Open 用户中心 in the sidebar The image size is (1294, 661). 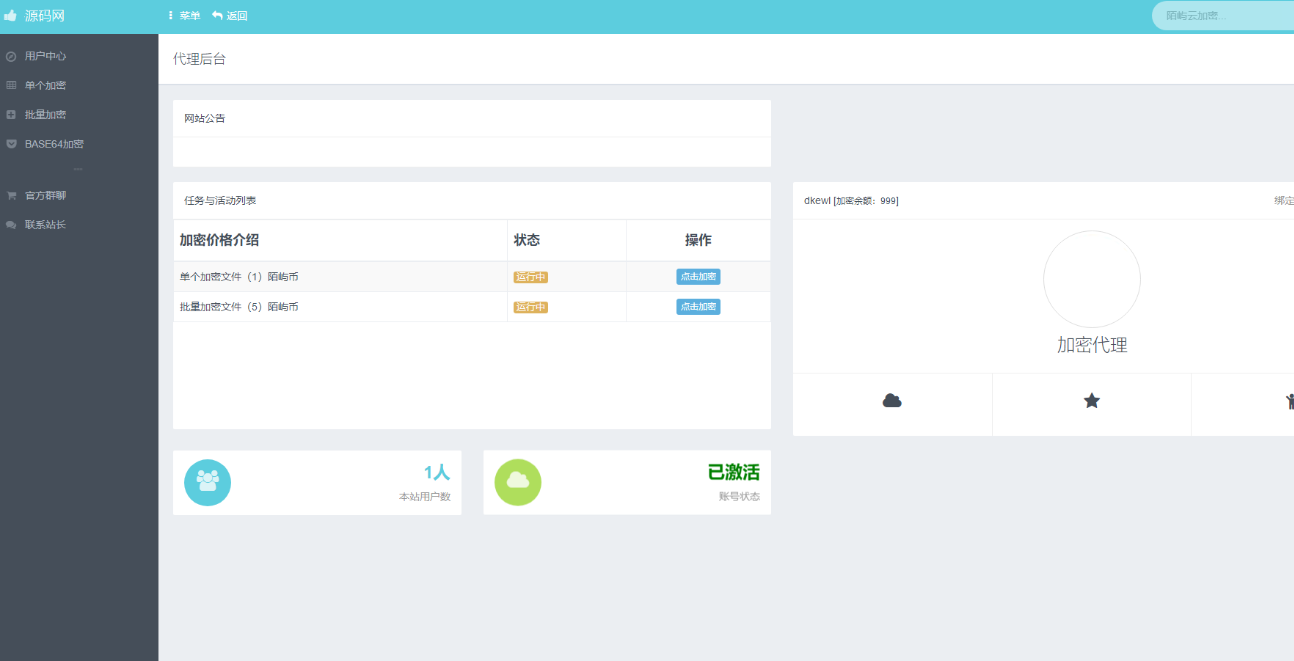[x=45, y=56]
